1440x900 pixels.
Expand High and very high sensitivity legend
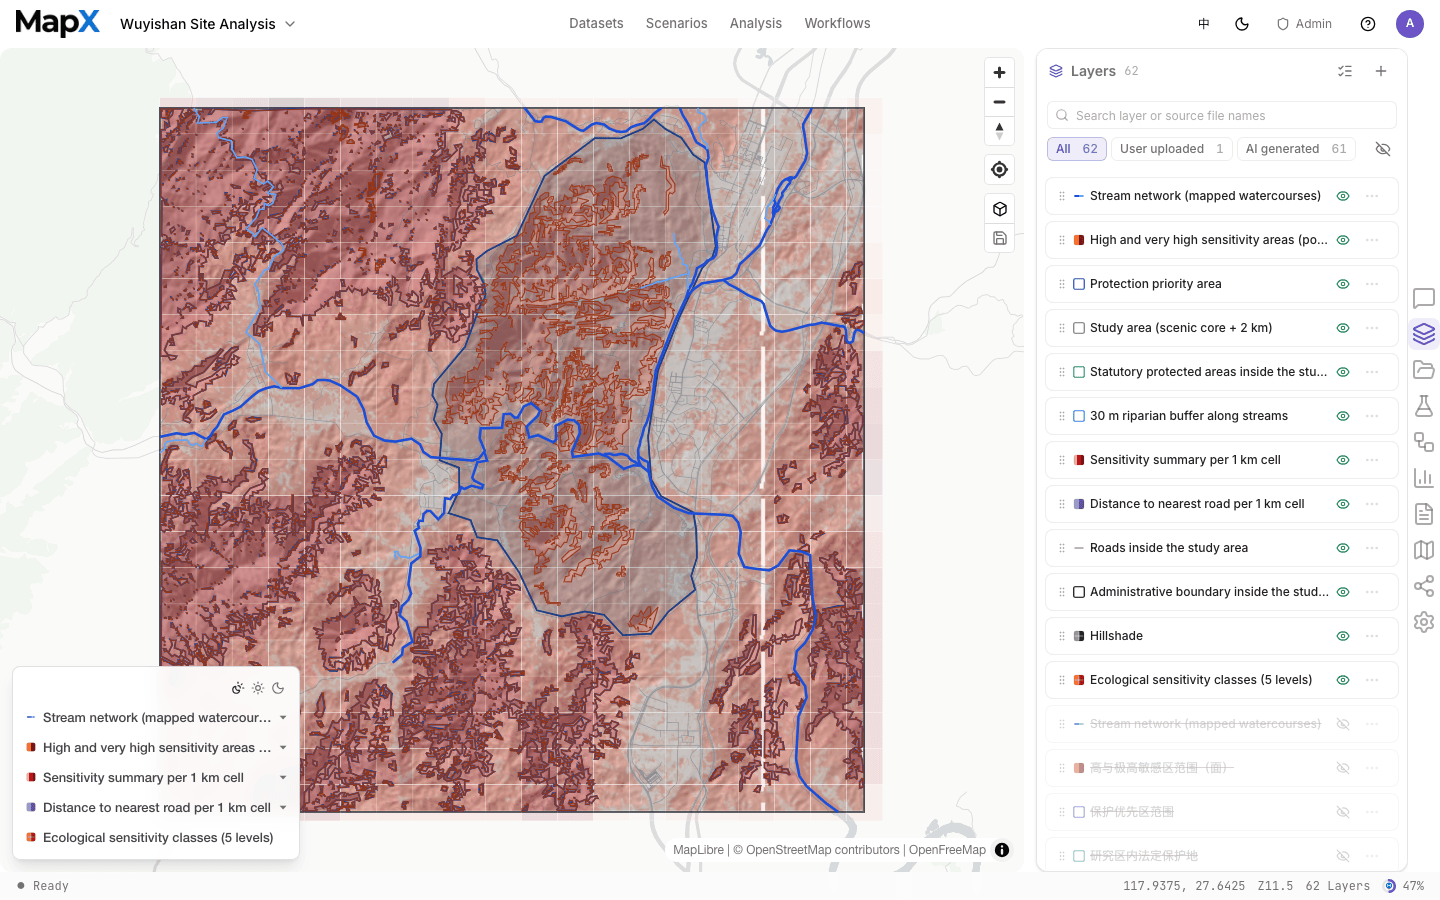[x=283, y=748]
